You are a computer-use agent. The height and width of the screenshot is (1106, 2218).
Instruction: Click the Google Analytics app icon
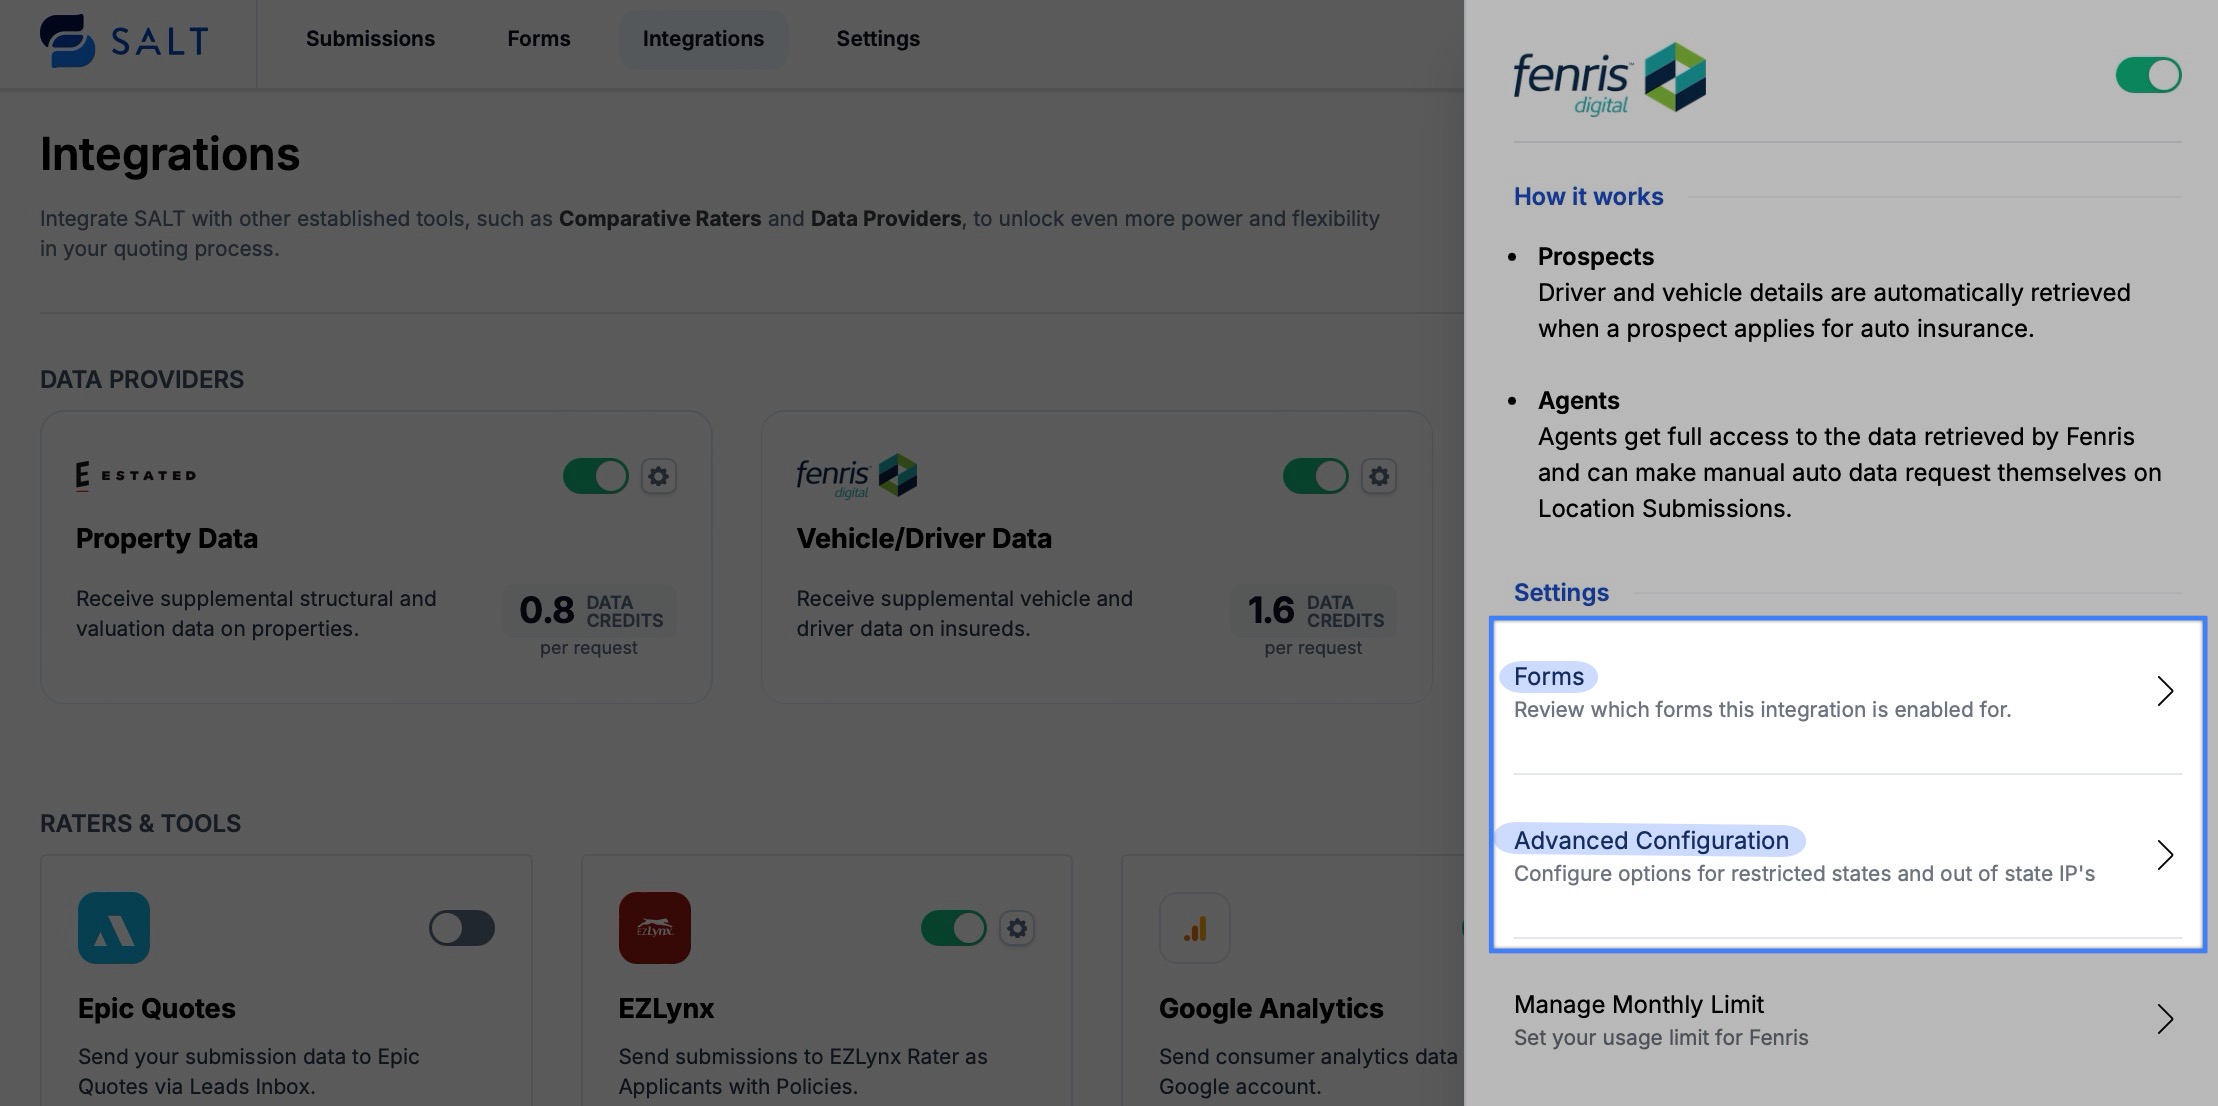click(x=1195, y=928)
